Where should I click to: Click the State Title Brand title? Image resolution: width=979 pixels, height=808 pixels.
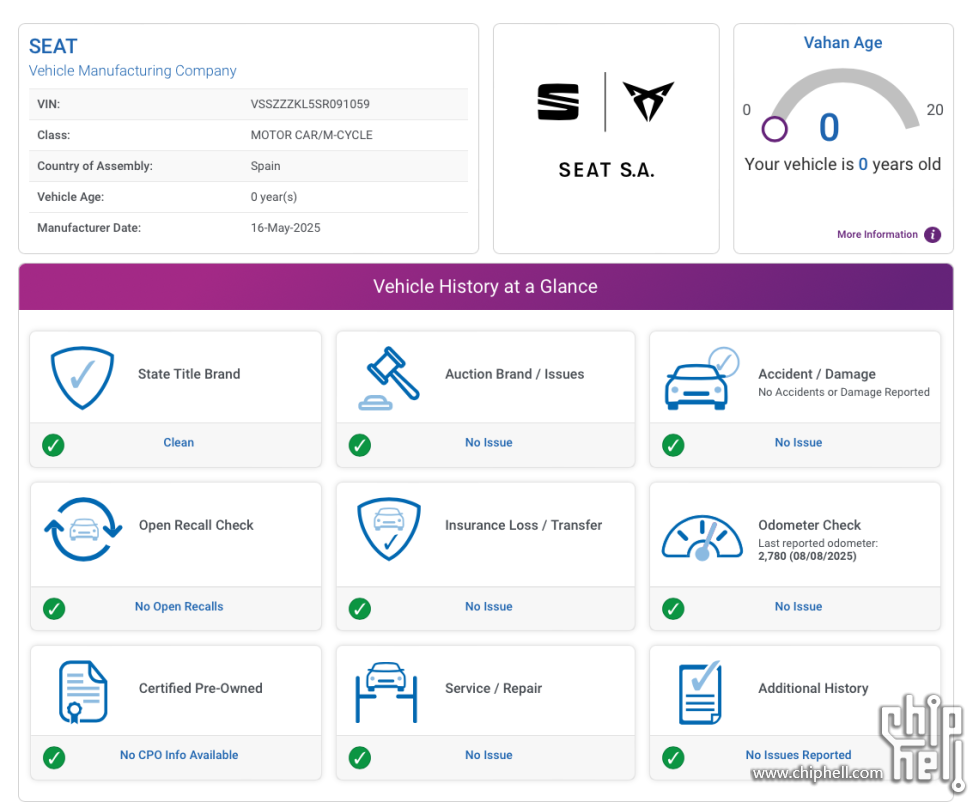point(189,374)
